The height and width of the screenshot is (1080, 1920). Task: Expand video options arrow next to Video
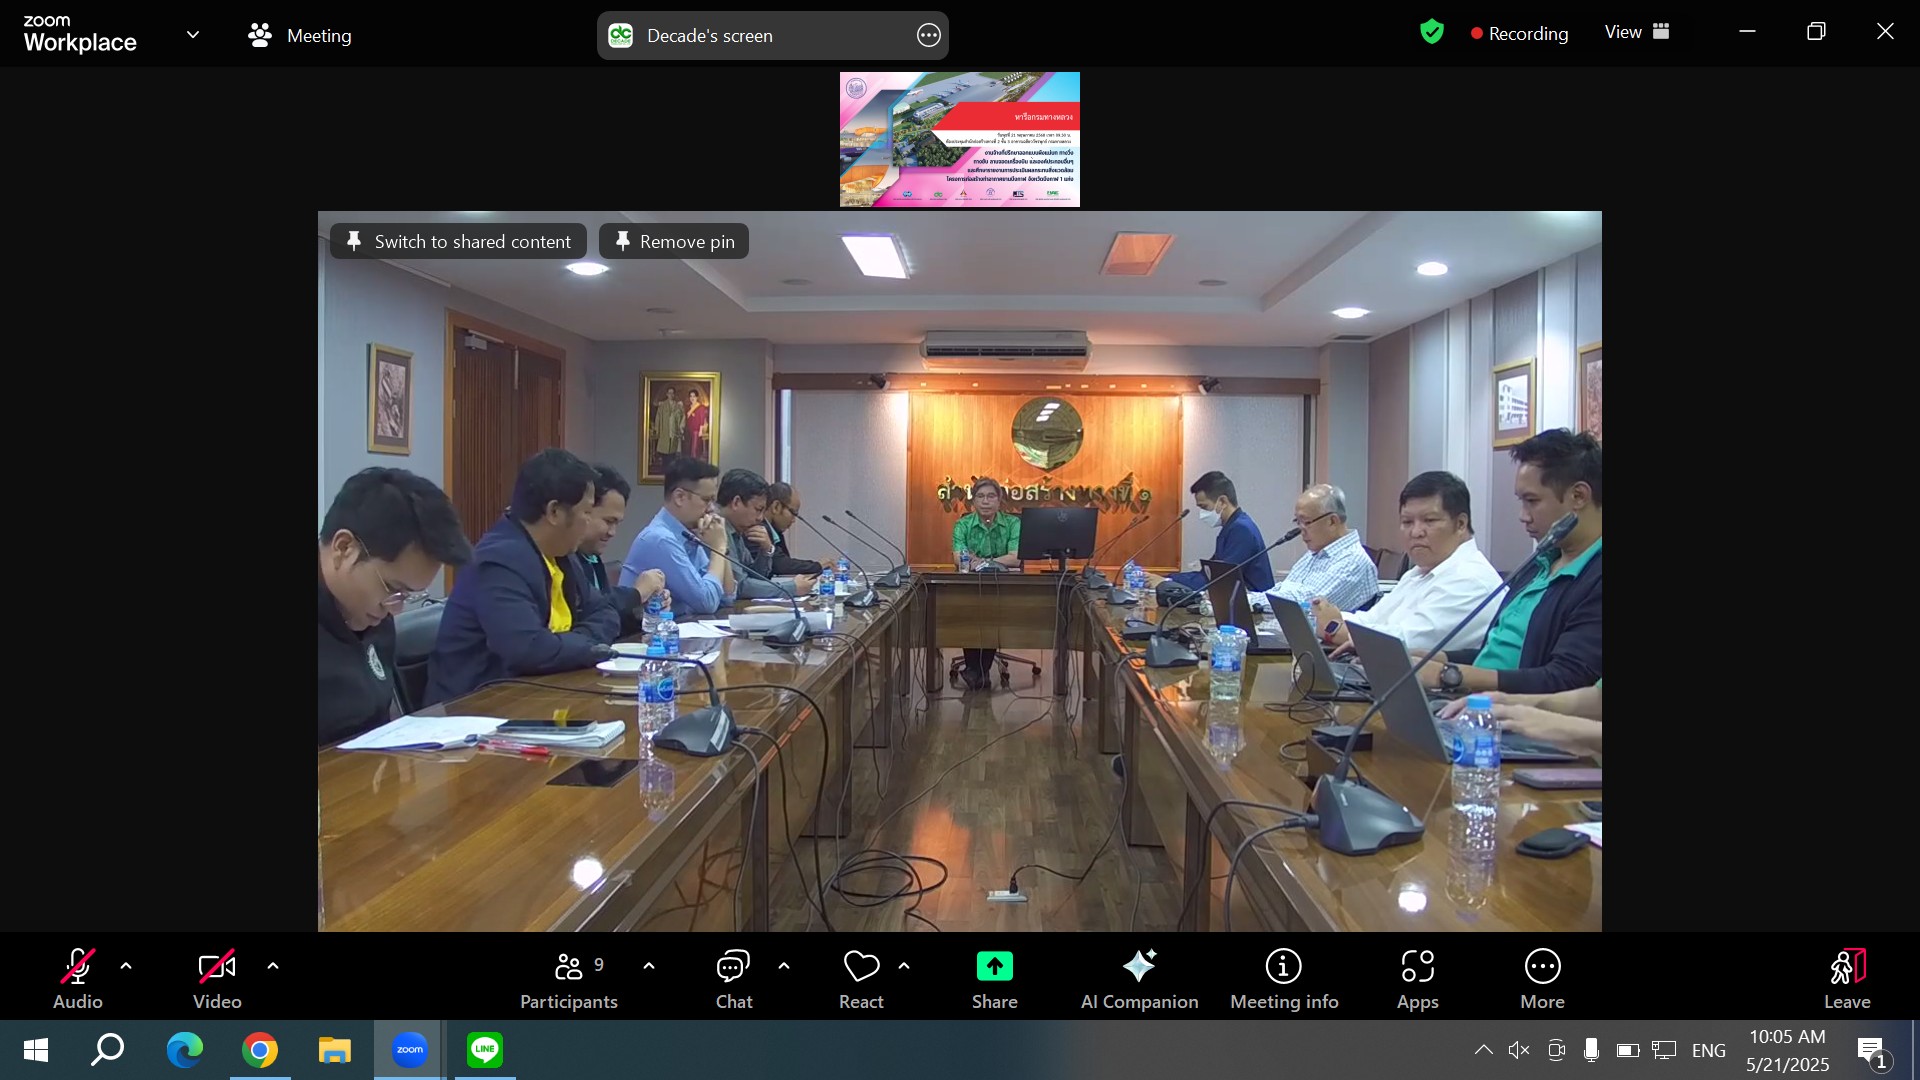tap(273, 966)
